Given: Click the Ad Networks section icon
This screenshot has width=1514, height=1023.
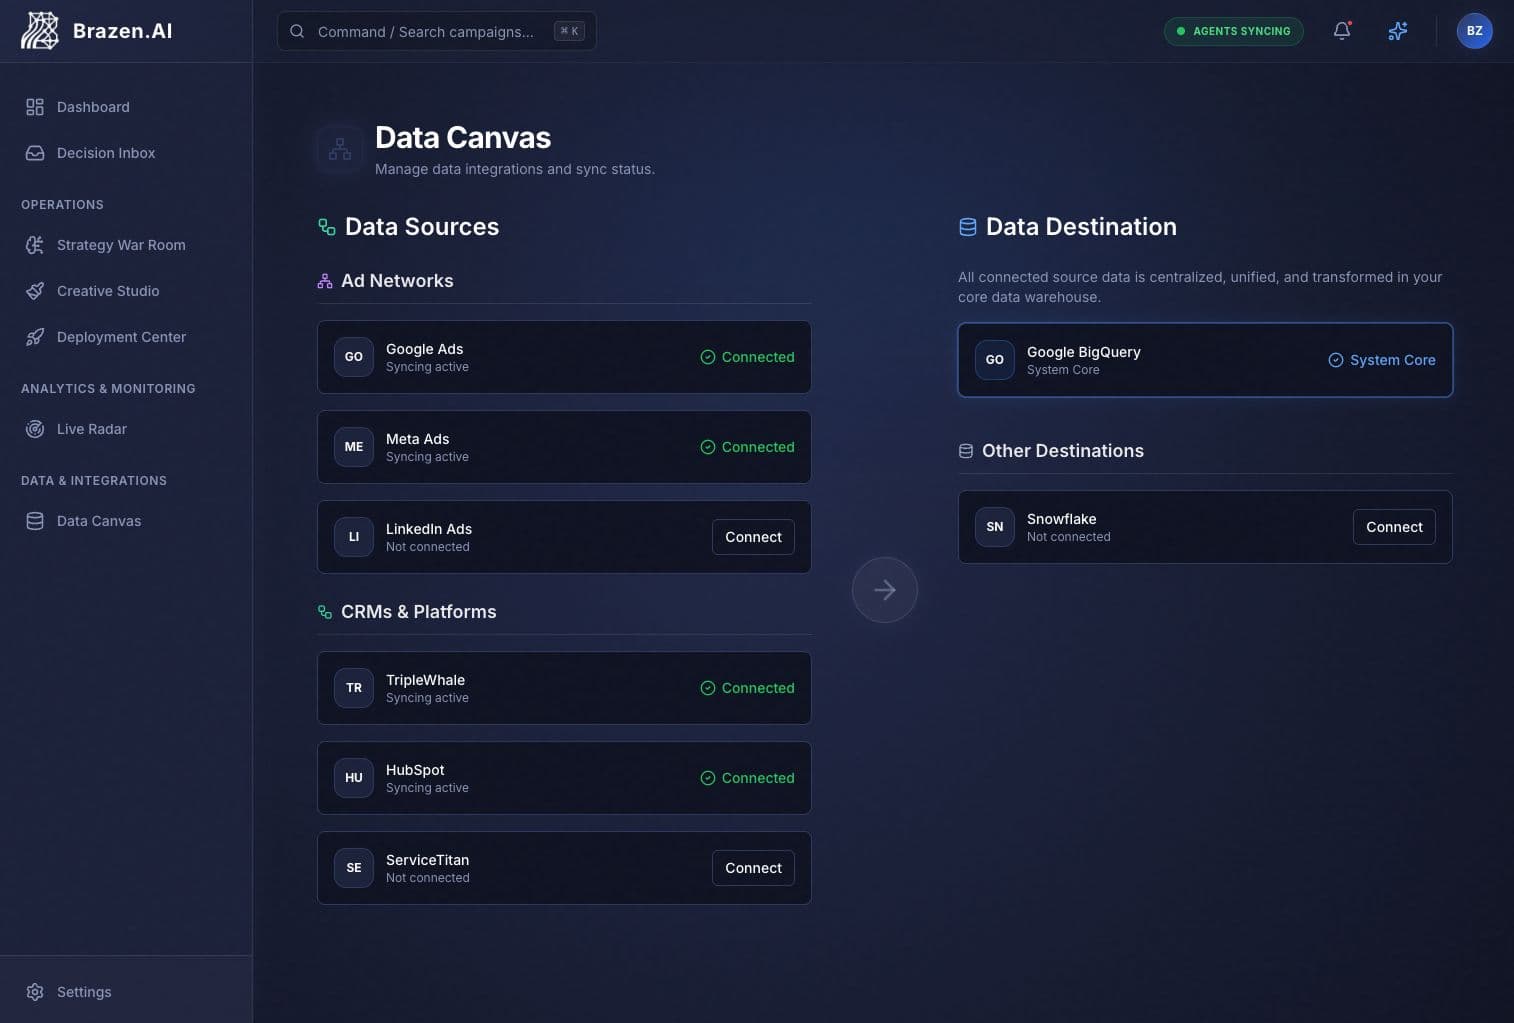Looking at the screenshot, I should pyautogui.click(x=325, y=281).
